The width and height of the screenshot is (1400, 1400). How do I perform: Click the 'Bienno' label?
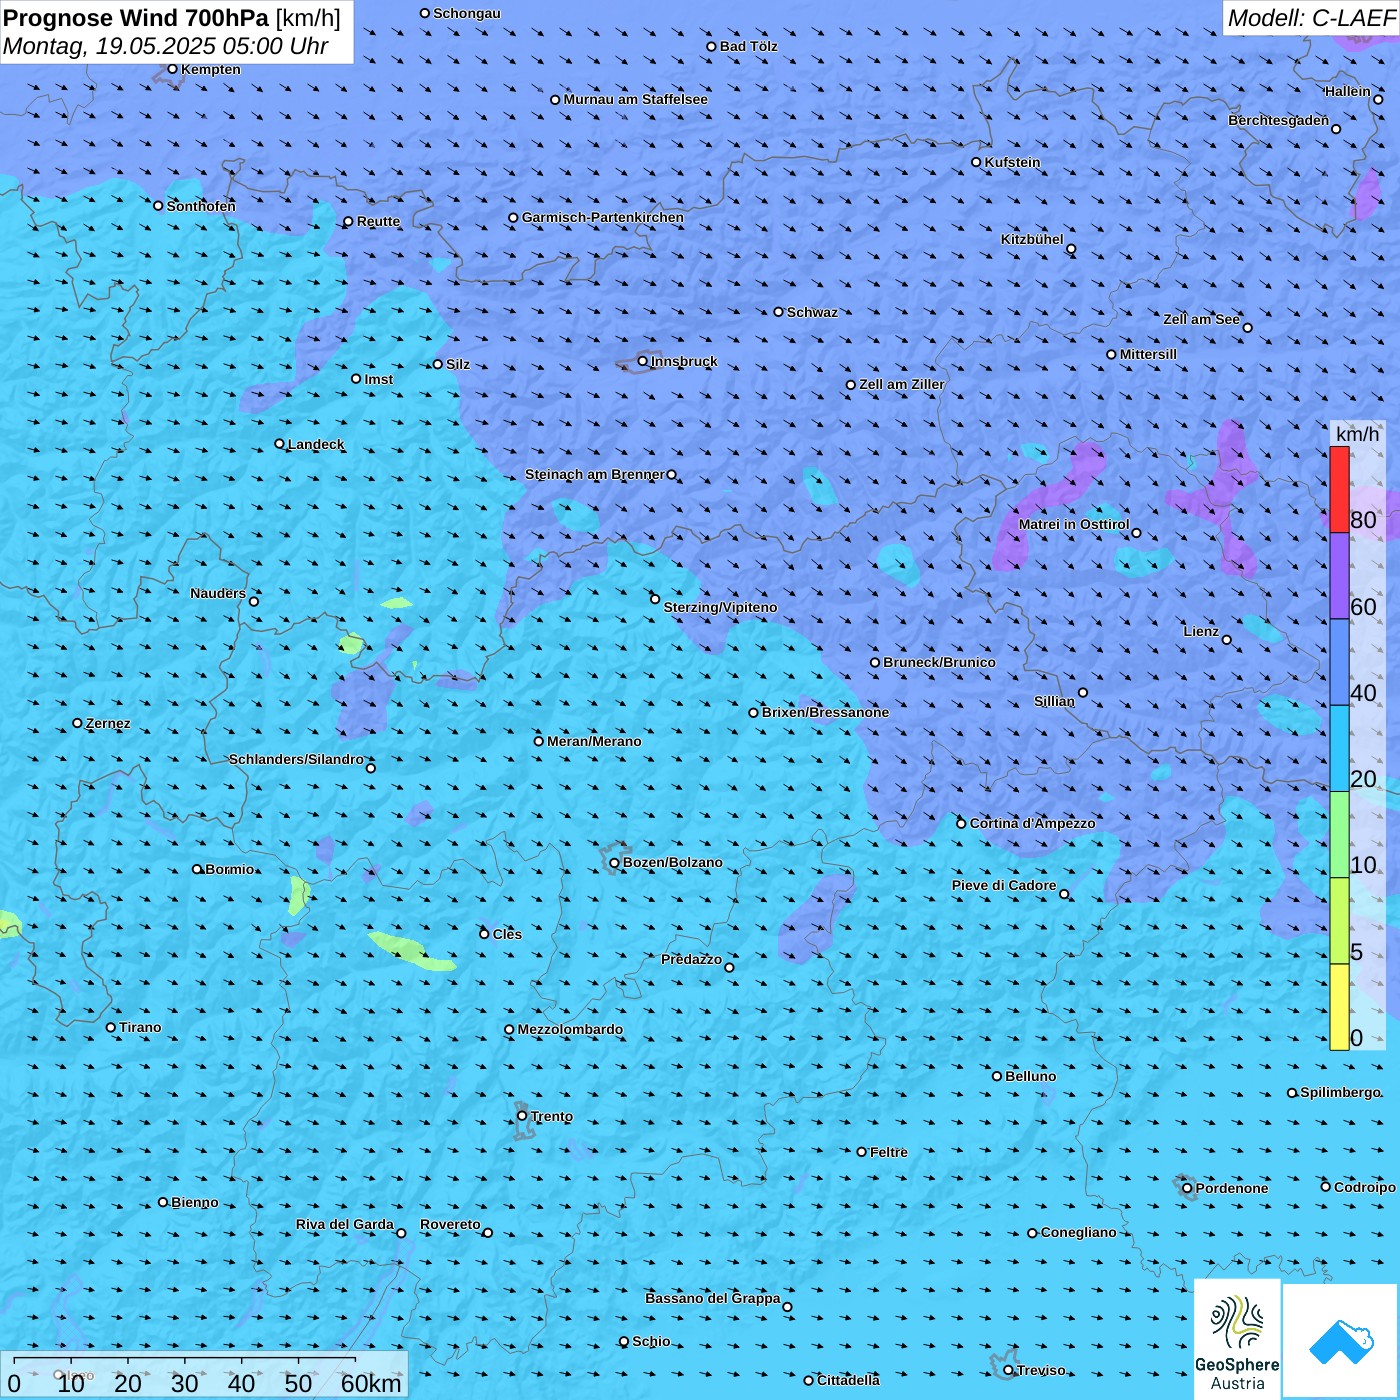tap(195, 1202)
